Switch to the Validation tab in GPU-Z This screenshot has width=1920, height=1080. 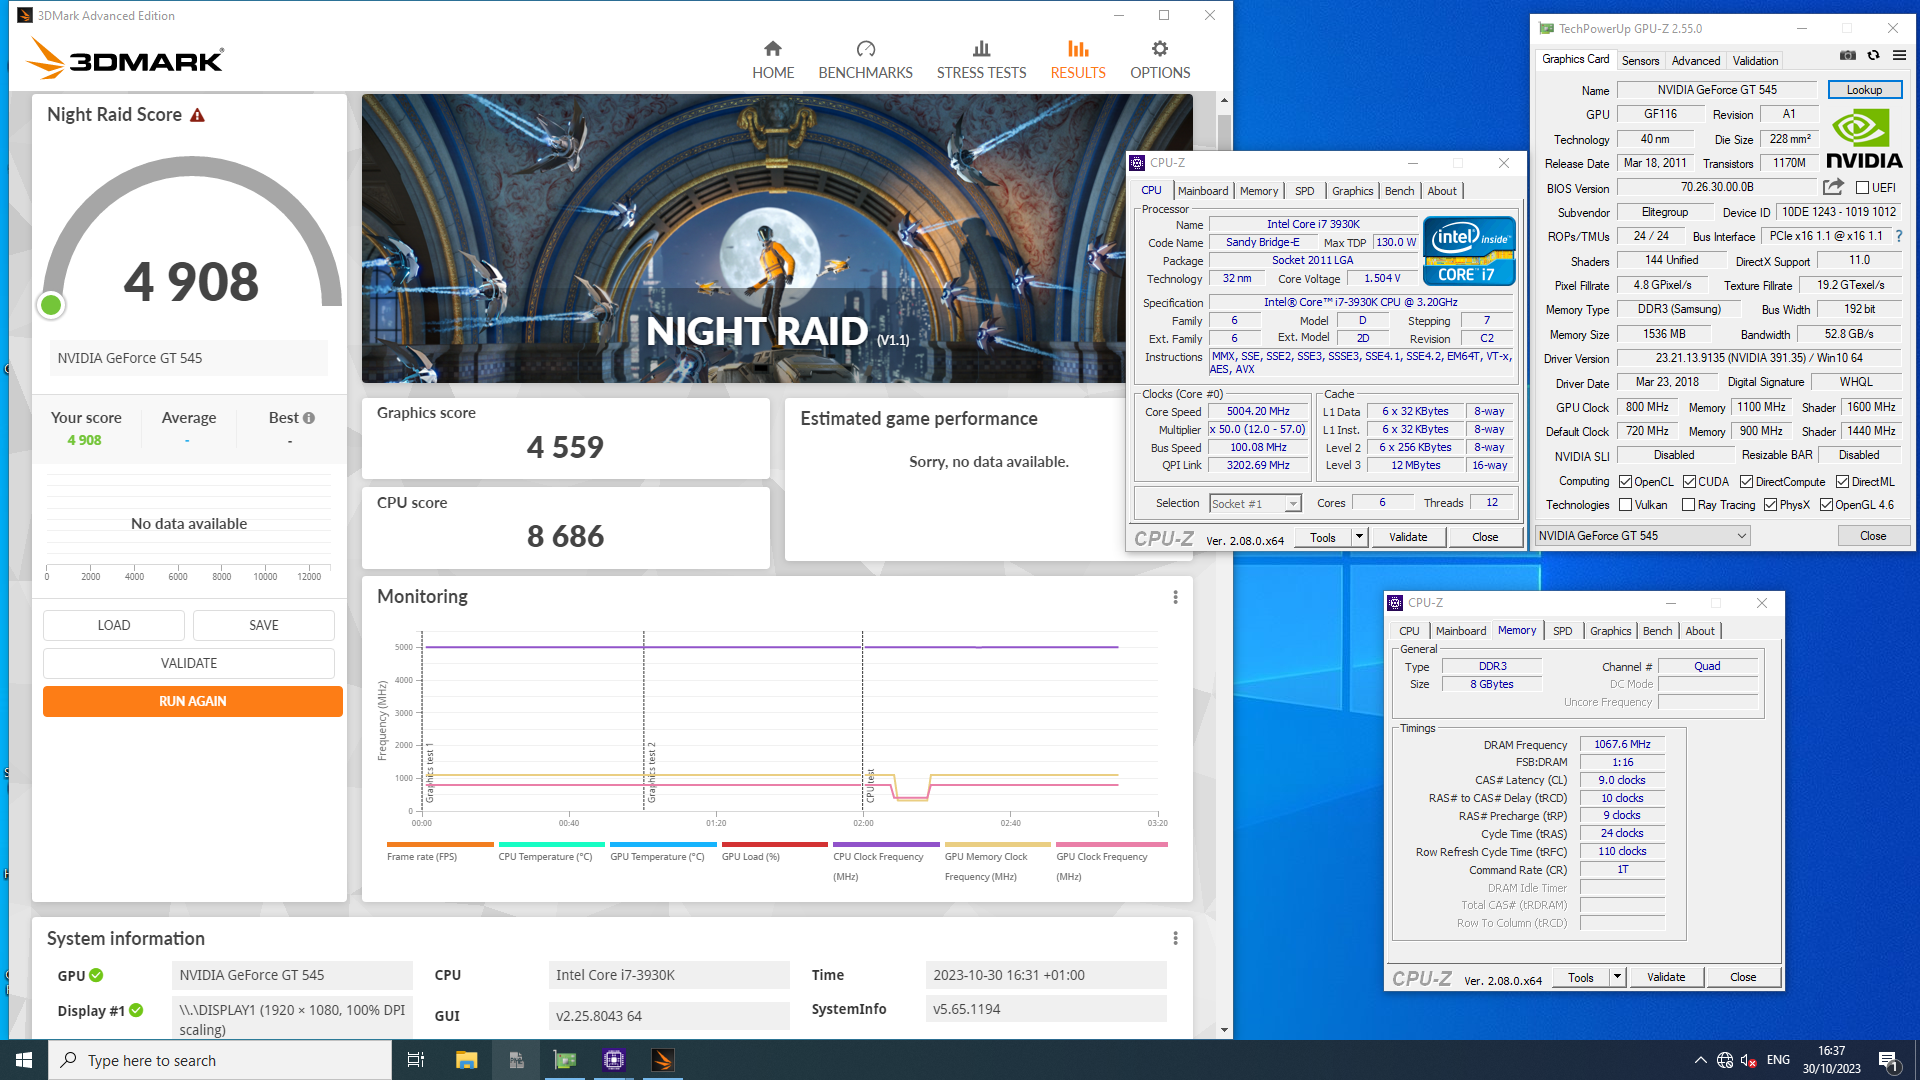(x=1755, y=61)
